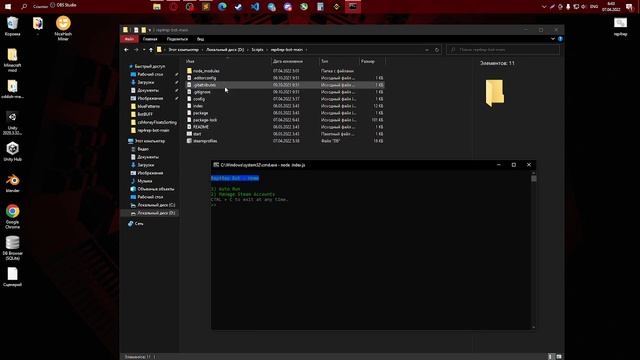Open Музыка under This PC
The height and width of the screenshot is (360, 640).
point(141,181)
